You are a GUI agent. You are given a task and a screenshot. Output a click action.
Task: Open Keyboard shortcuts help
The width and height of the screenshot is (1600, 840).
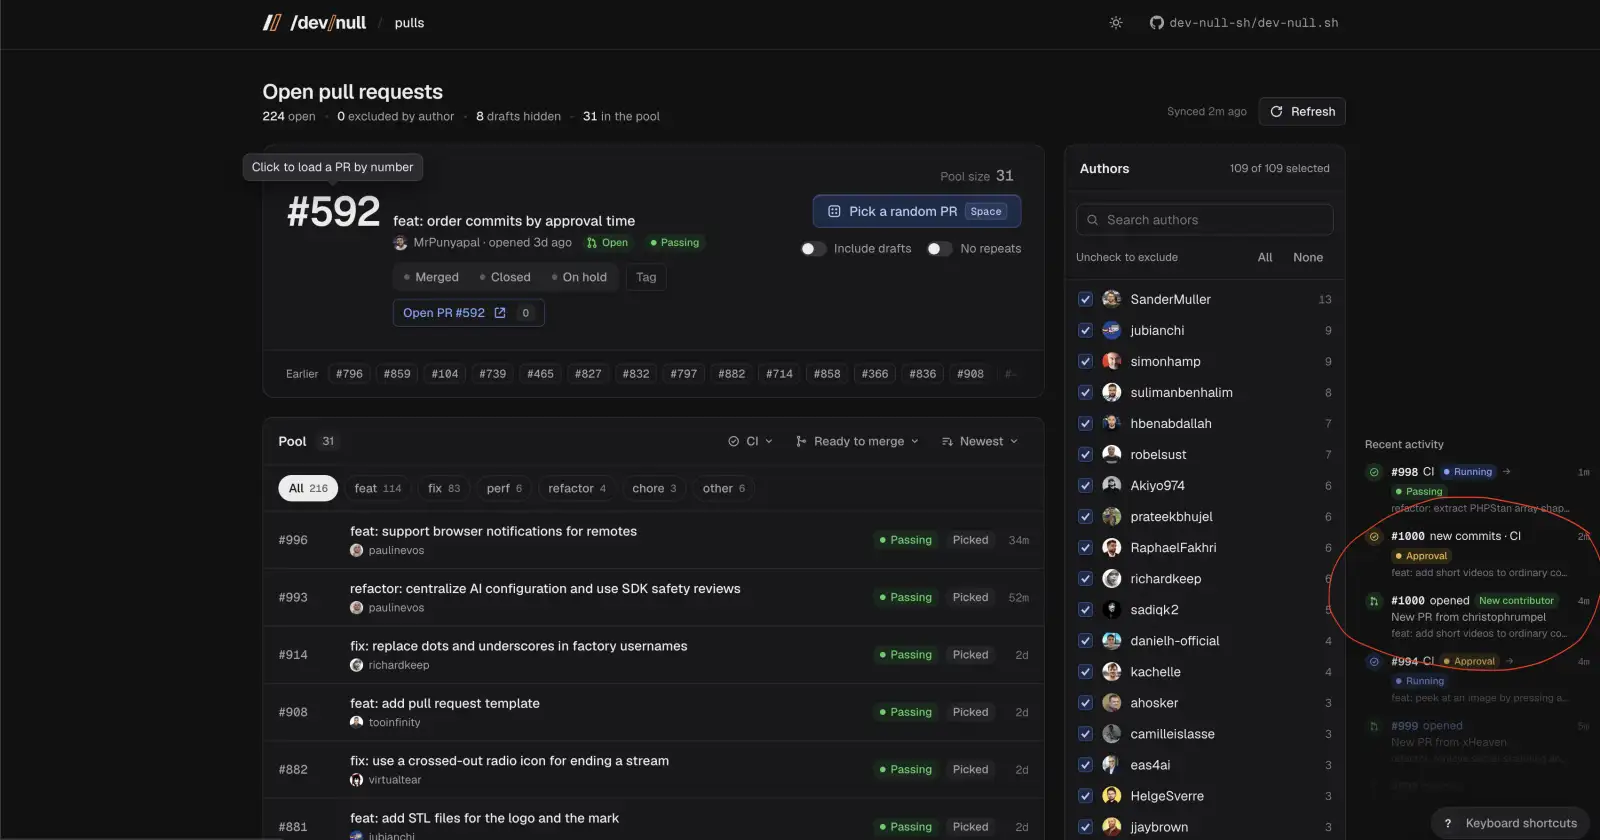tap(1510, 823)
